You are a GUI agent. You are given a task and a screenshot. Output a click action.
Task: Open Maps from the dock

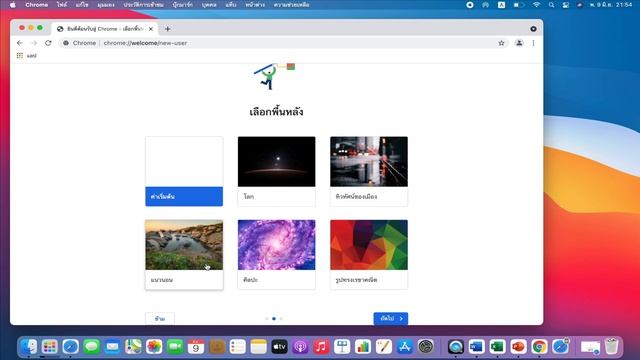133,347
